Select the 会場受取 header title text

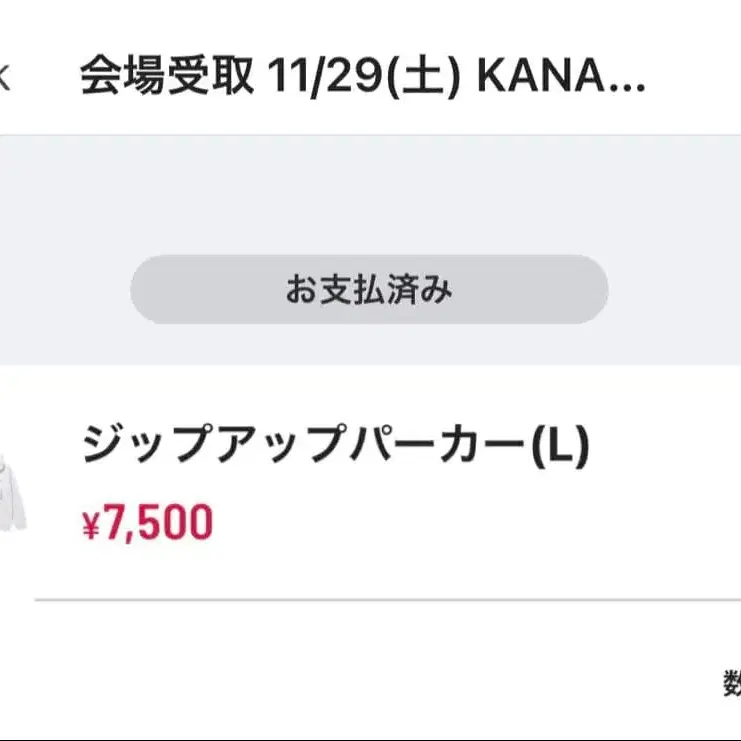pyautogui.click(x=167, y=77)
